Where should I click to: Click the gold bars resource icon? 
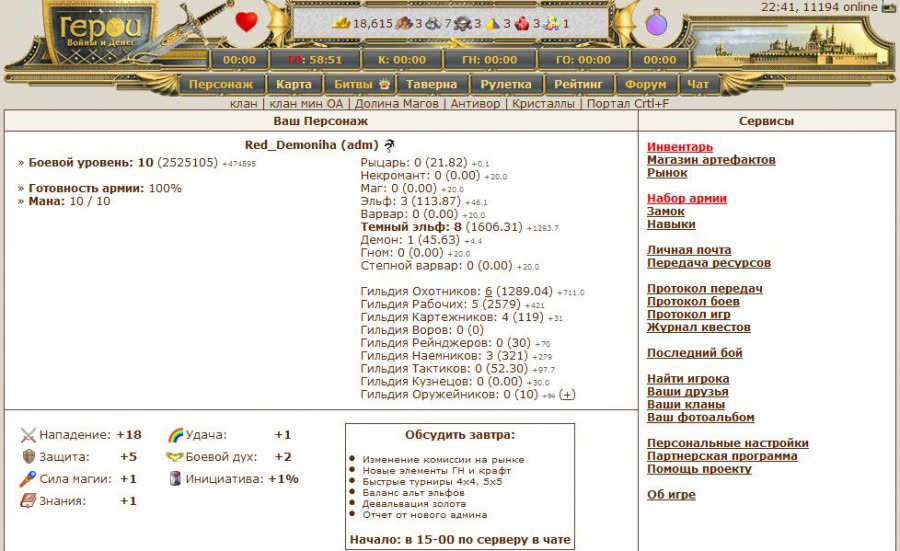point(342,24)
